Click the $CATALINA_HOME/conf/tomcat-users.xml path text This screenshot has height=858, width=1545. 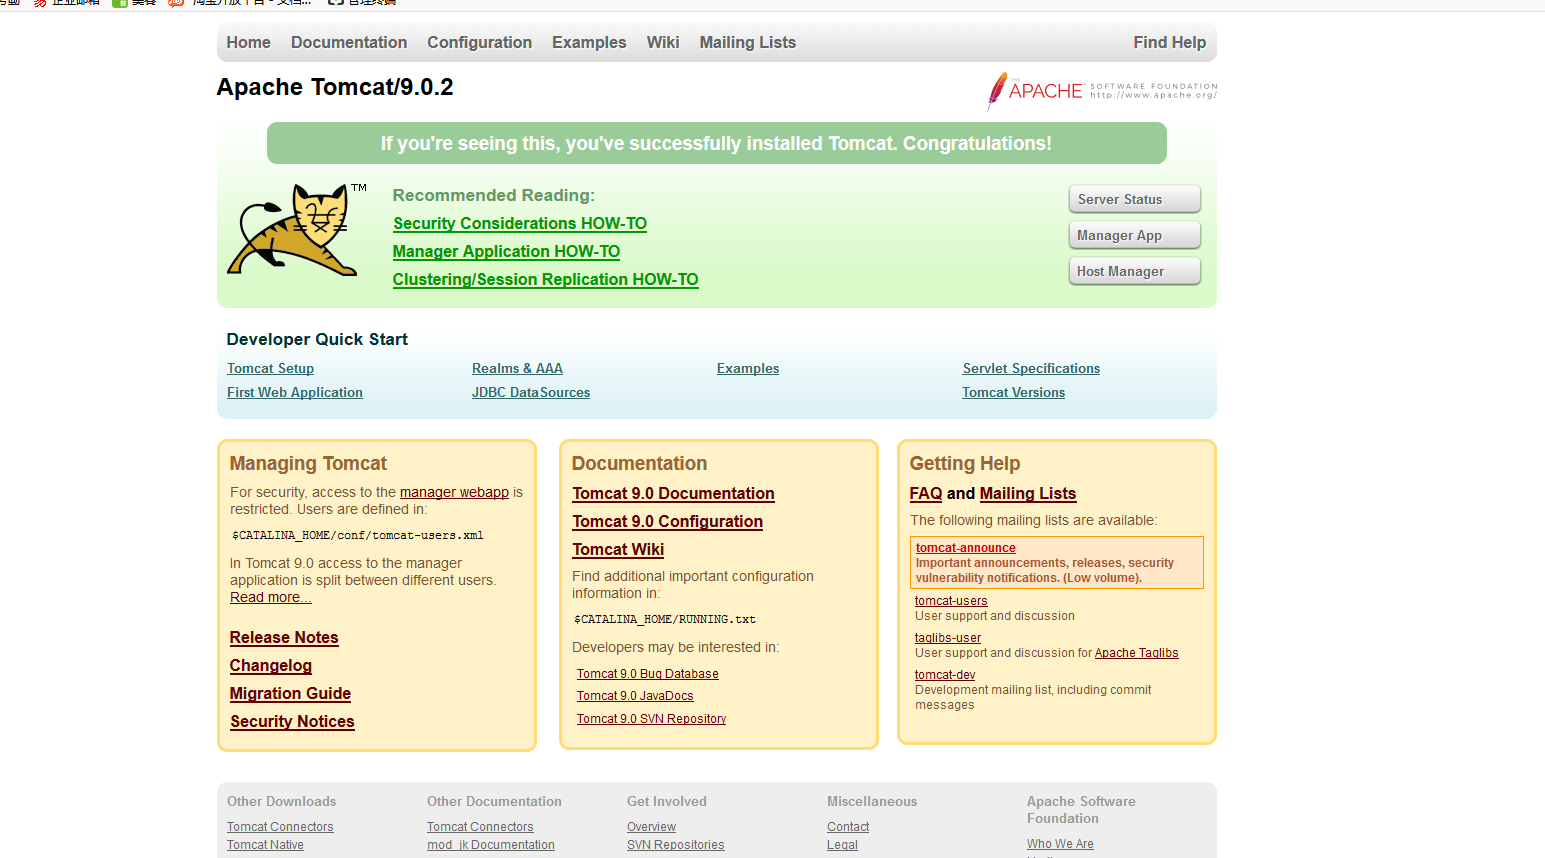pyautogui.click(x=358, y=535)
